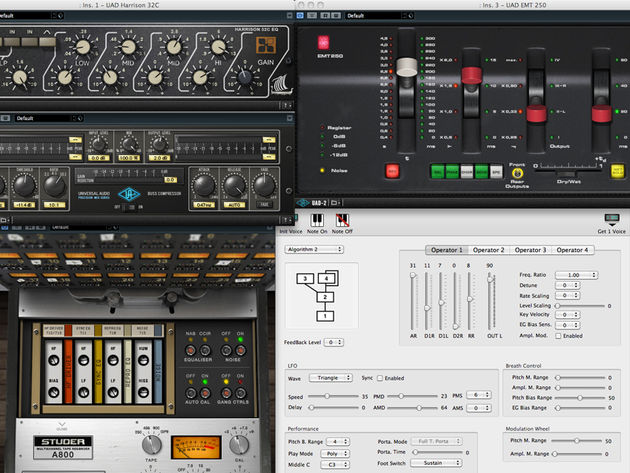Click the second green program button on EMT 250
This screenshot has width=630, height=473.
pos(452,172)
